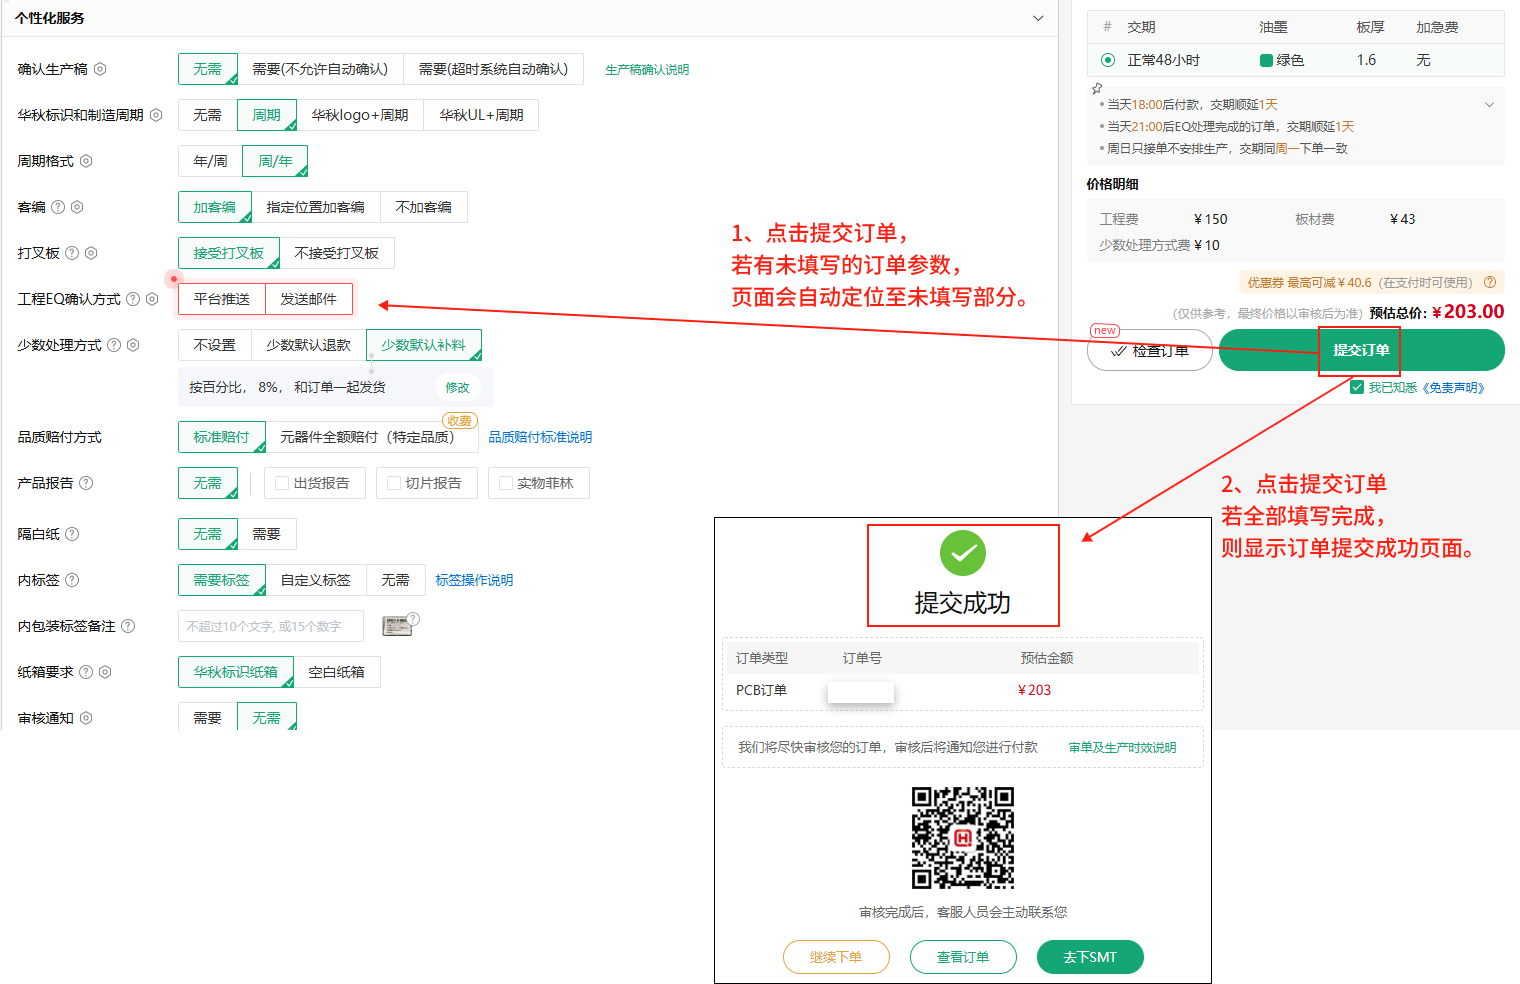Select 华秋logo+周期 option

coord(360,115)
